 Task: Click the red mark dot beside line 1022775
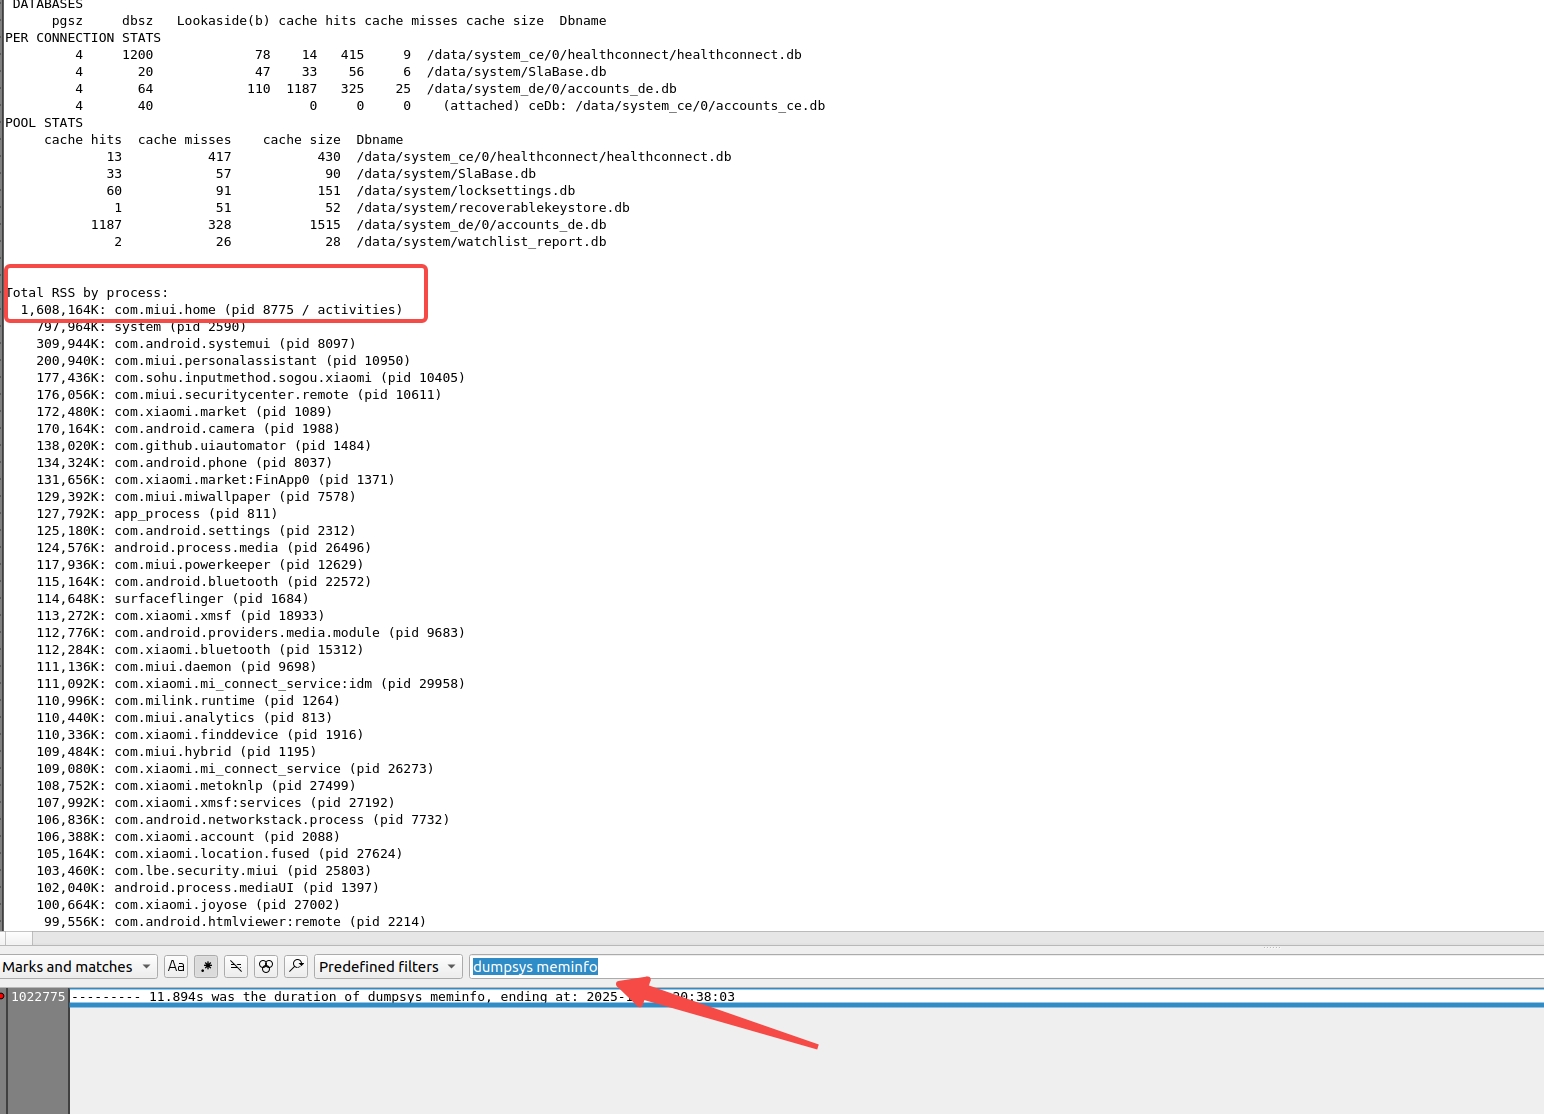tap(2, 996)
